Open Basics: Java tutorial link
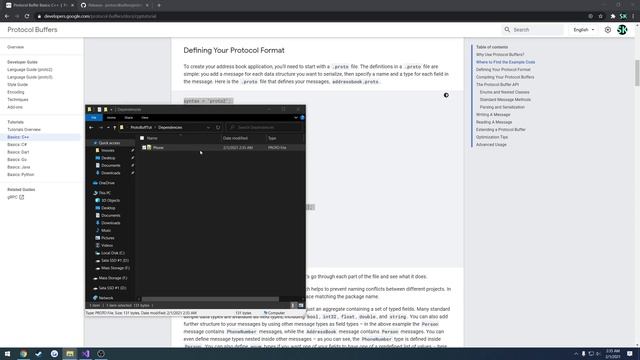 click(x=19, y=167)
